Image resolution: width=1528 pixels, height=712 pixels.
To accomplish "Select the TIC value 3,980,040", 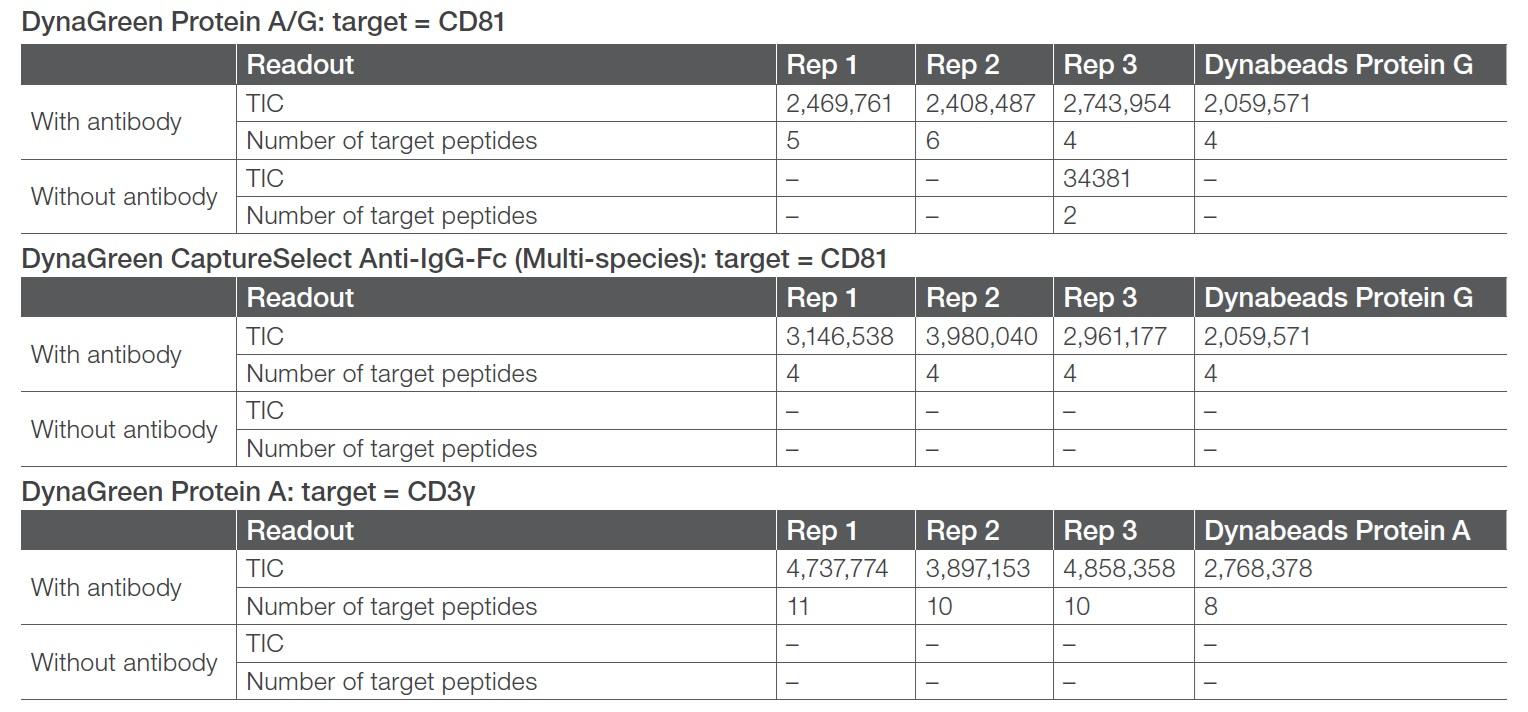I will (x=981, y=336).
